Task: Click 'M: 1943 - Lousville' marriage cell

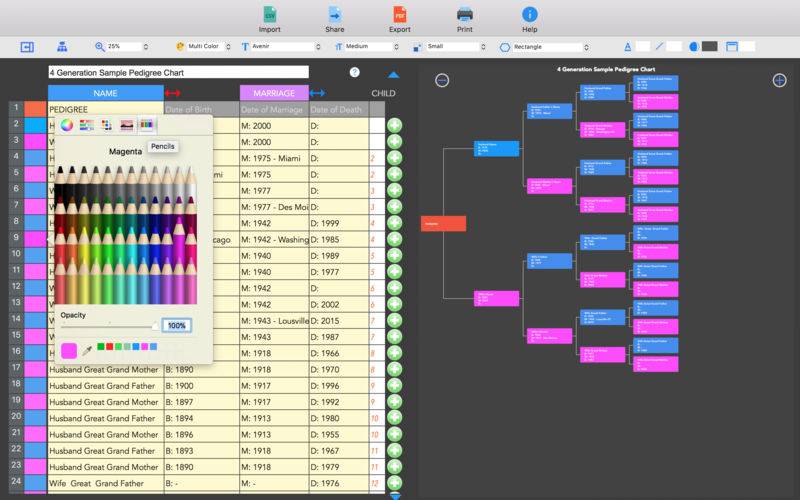Action: click(x=274, y=320)
